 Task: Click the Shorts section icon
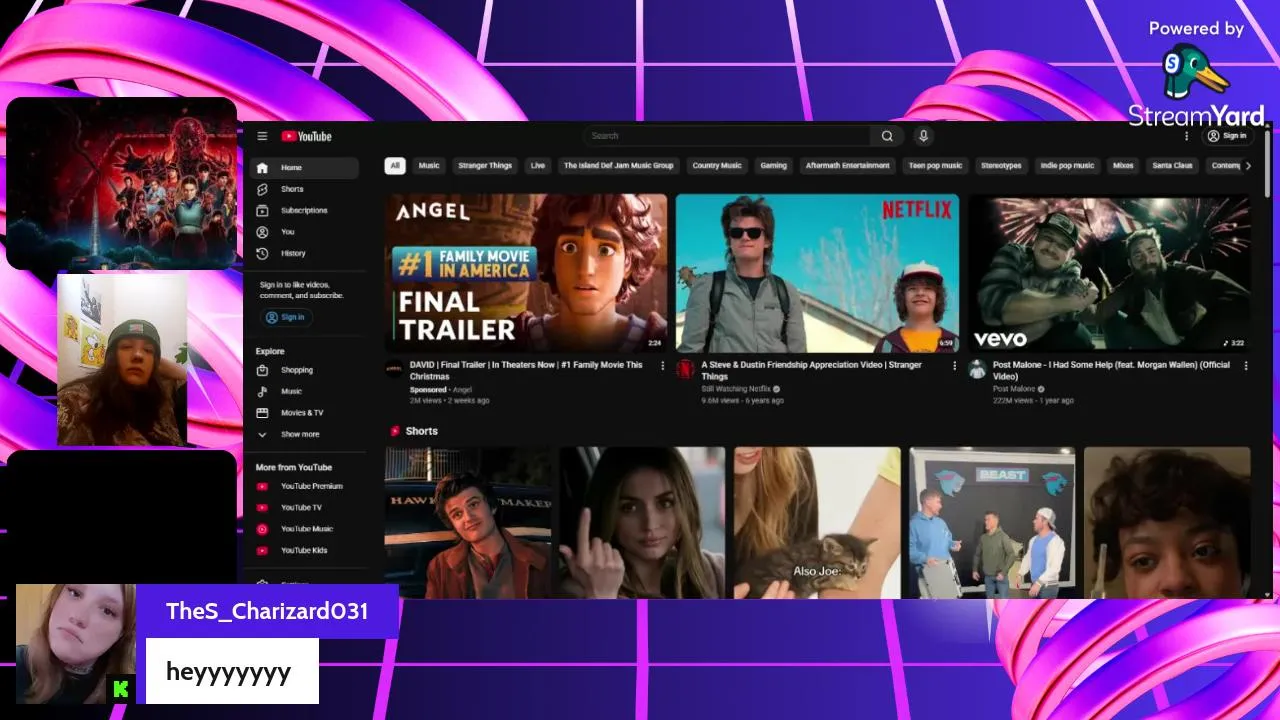click(395, 431)
